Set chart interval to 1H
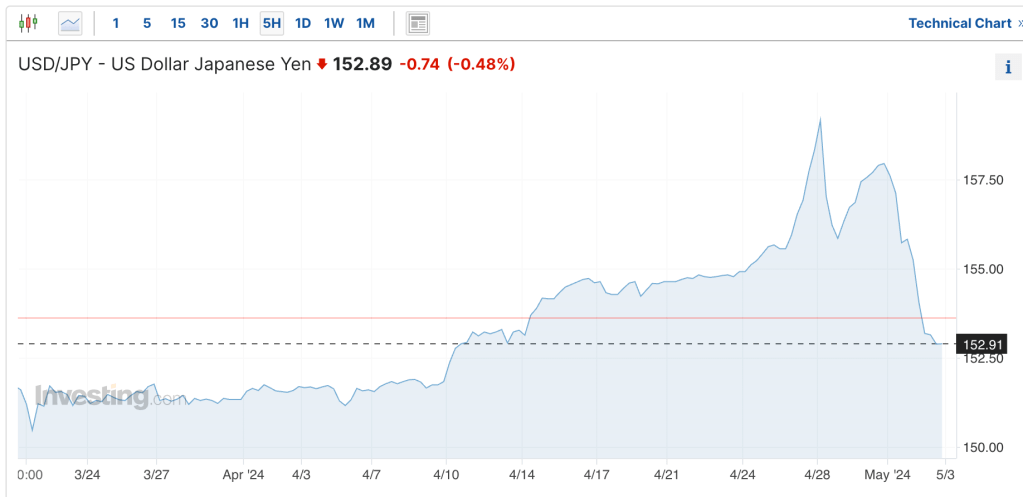The height and width of the screenshot is (497, 1023). [x=240, y=23]
